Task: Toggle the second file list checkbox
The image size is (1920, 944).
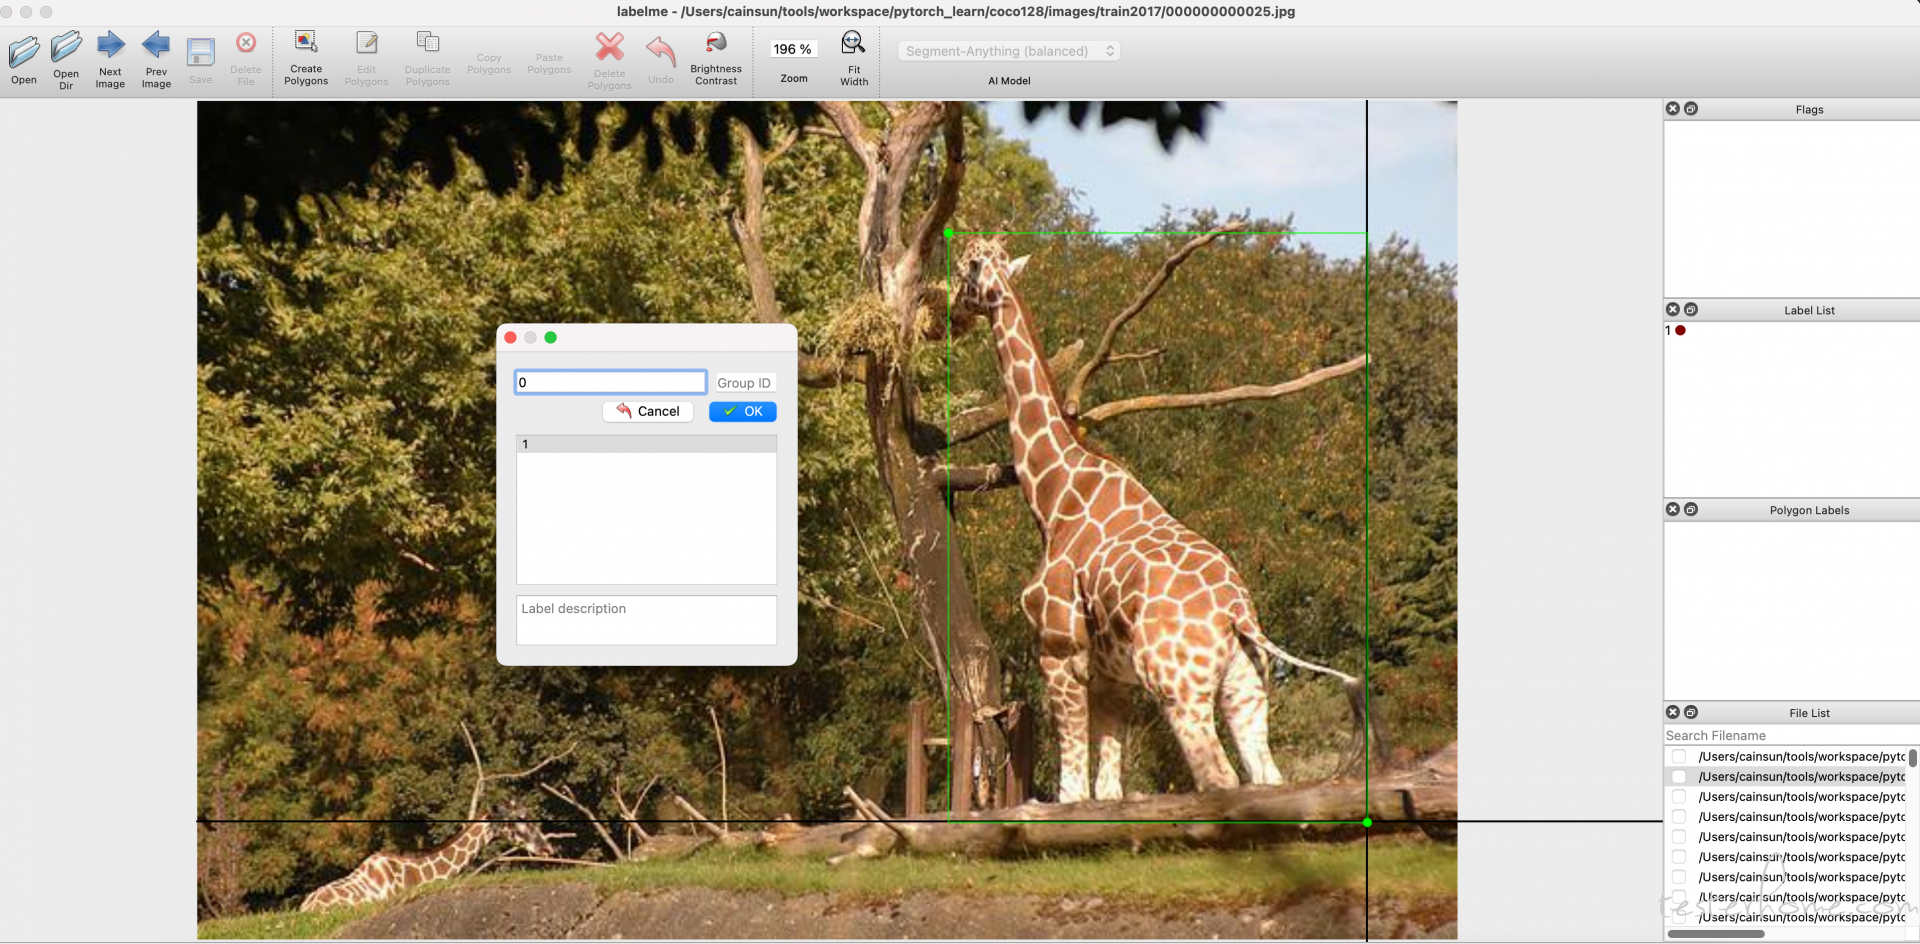Action: (1679, 777)
